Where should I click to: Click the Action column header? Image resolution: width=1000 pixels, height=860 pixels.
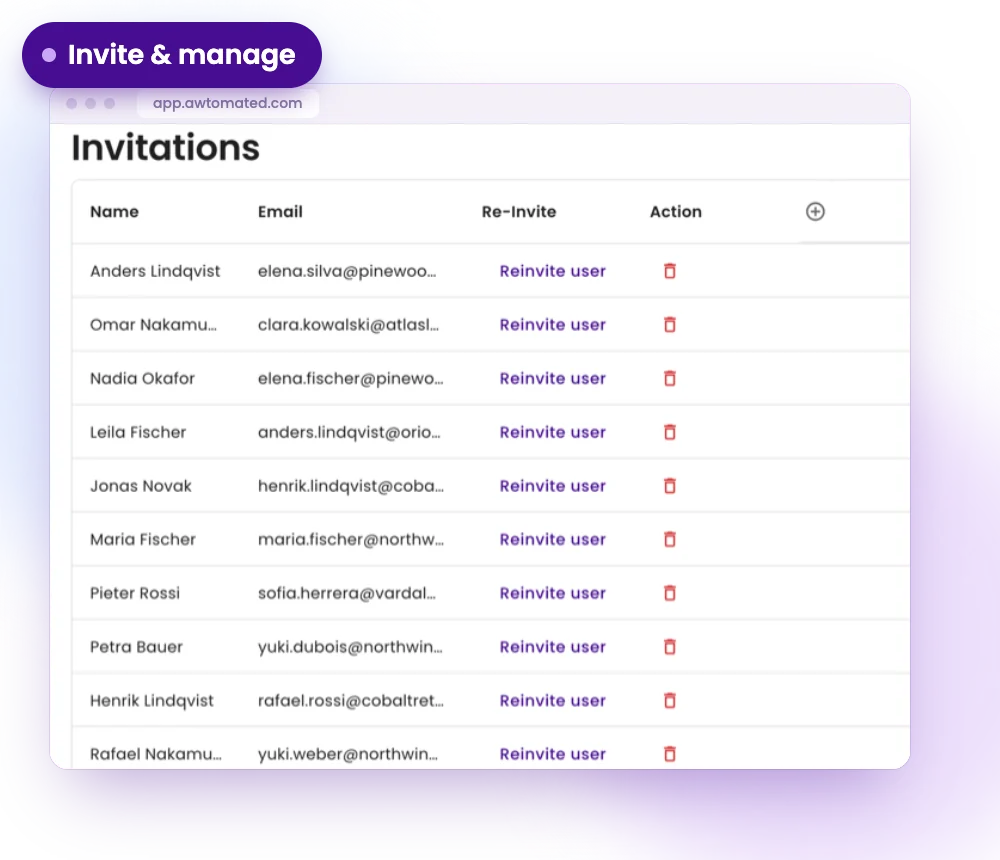(675, 211)
